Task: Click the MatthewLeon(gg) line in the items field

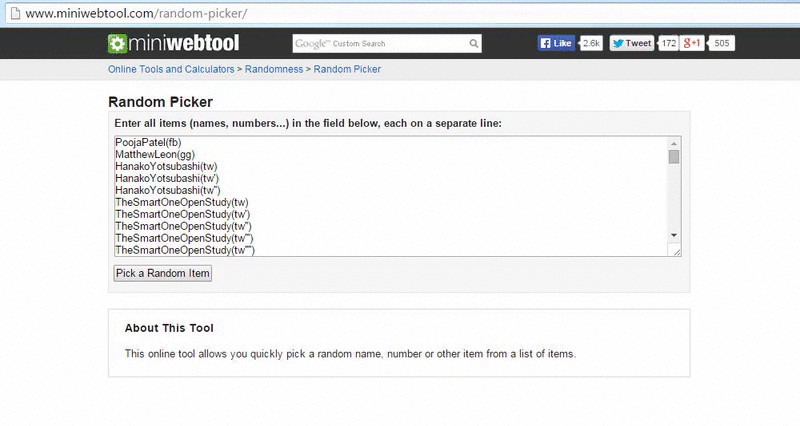Action: coord(155,154)
